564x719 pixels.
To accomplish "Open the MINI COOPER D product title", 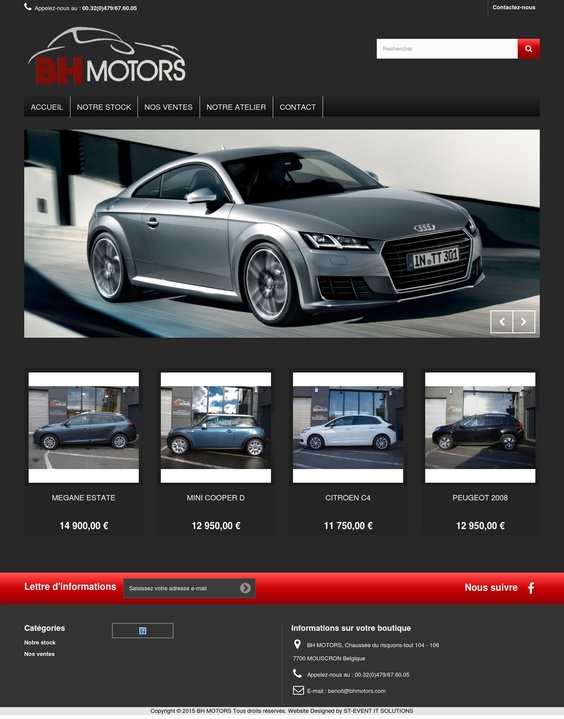I will click(216, 498).
